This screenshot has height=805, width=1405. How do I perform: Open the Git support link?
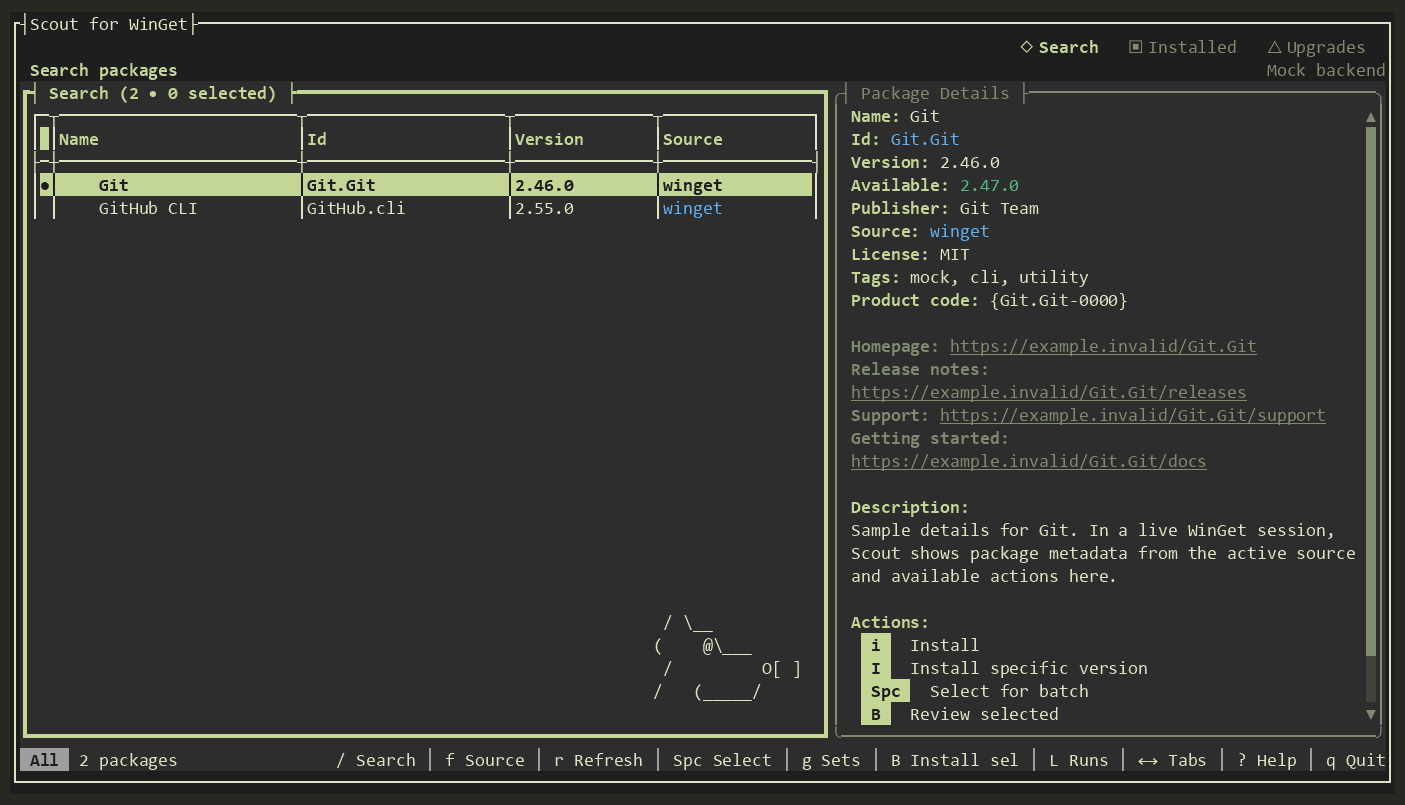coord(1133,415)
